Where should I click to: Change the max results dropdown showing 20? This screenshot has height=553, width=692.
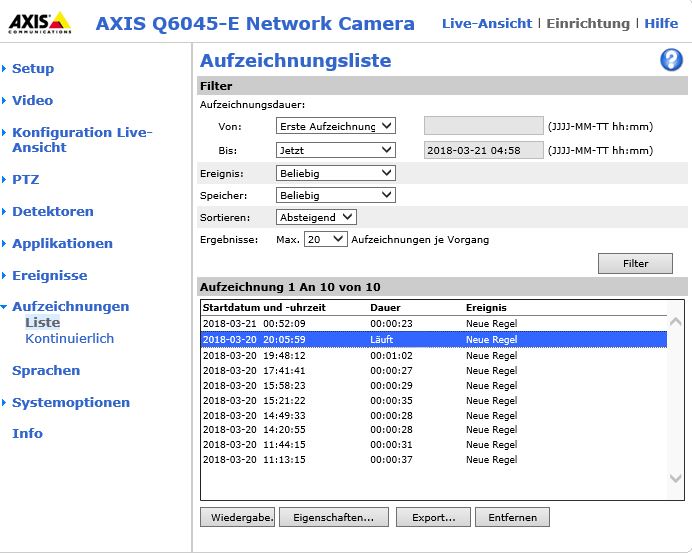(325, 240)
